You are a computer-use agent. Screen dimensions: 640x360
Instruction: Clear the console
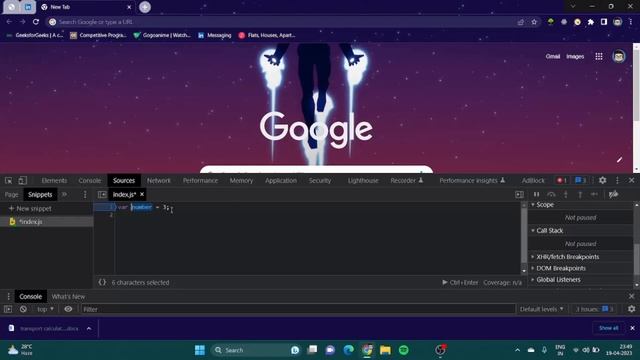pos(23,309)
